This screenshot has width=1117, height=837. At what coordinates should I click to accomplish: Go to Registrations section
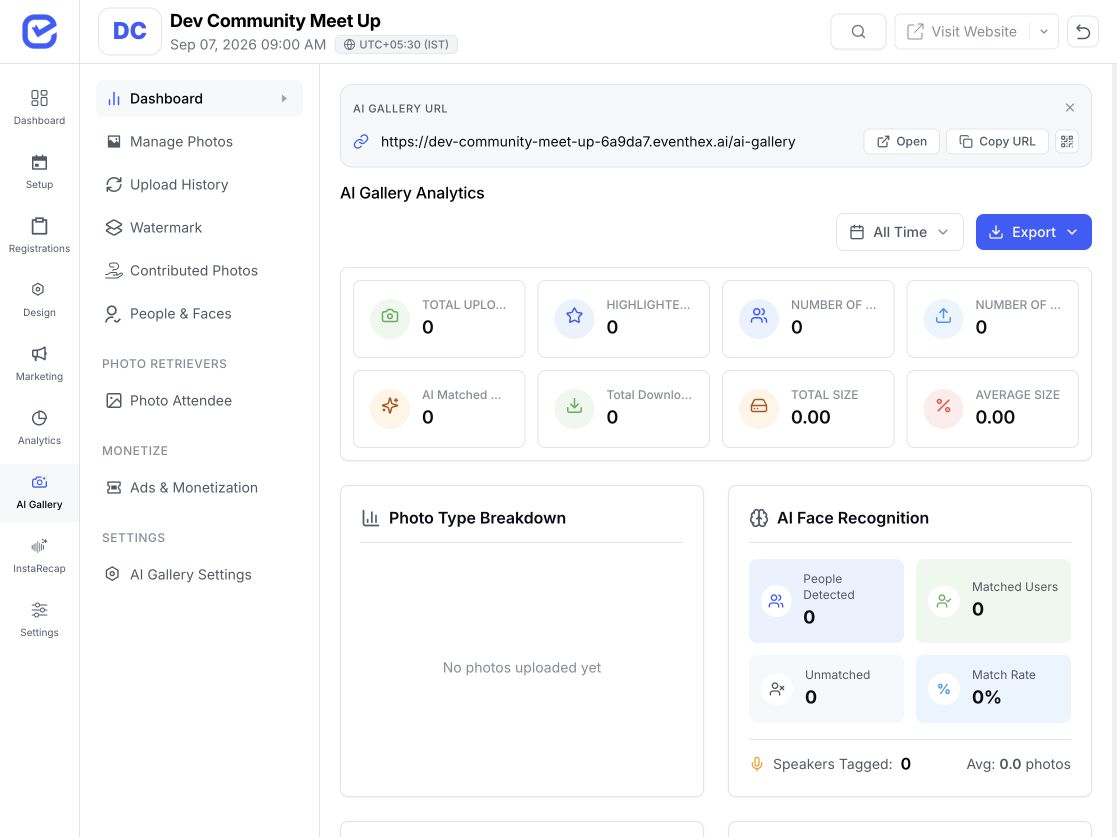point(39,236)
